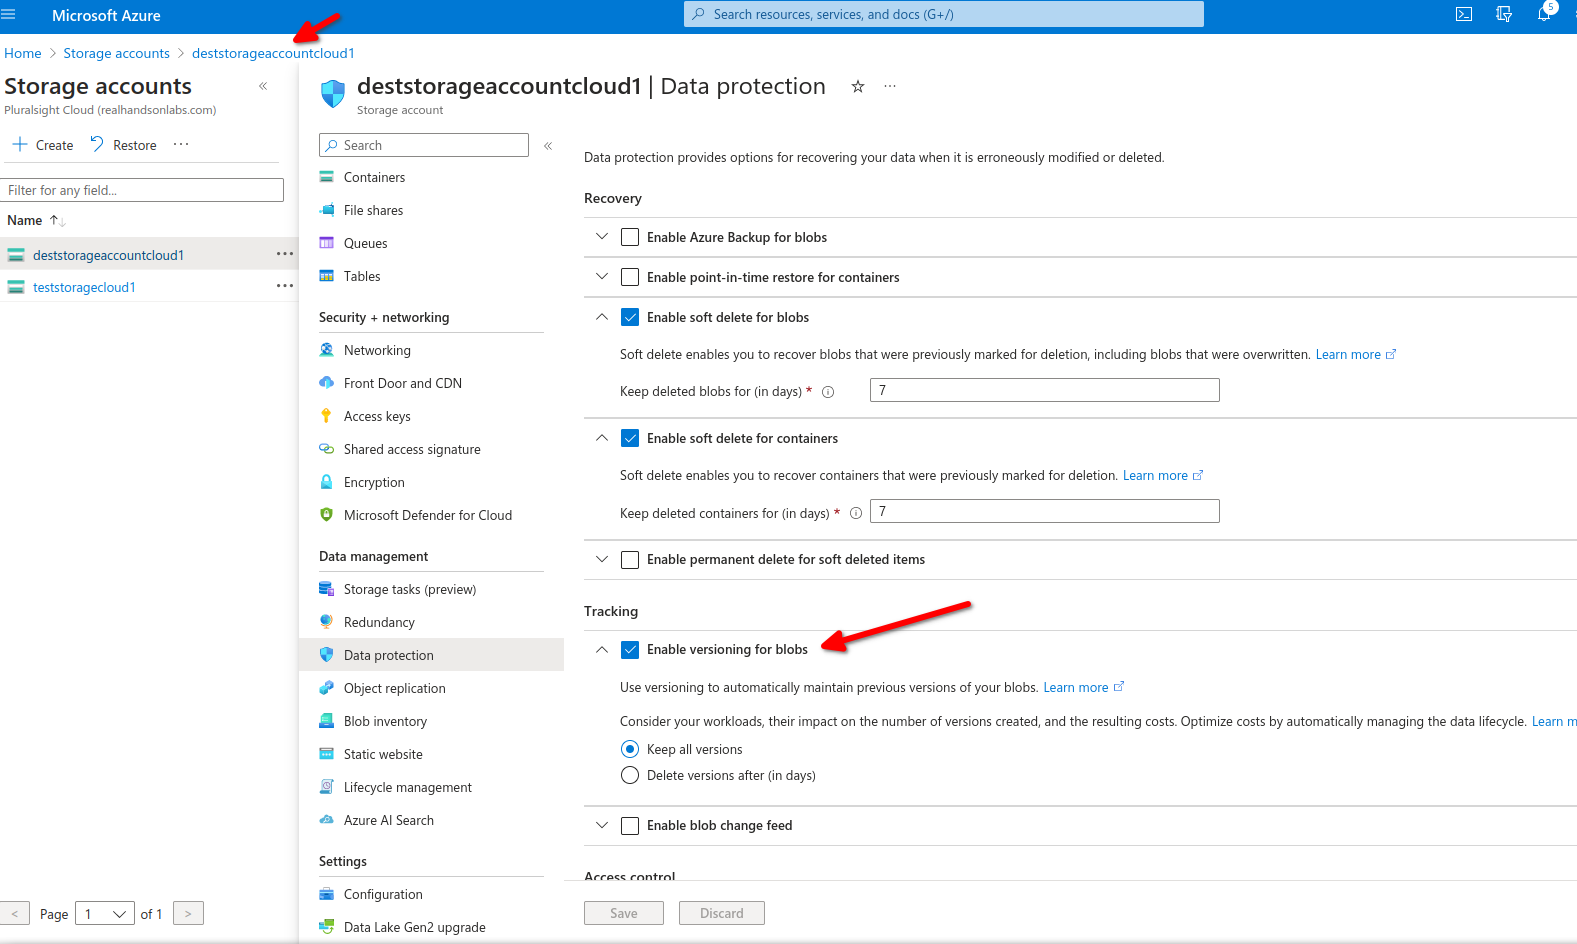Viewport: 1577px width, 944px height.
Task: Click the Restore icon in Storage accounts toolbar
Action: 97,144
